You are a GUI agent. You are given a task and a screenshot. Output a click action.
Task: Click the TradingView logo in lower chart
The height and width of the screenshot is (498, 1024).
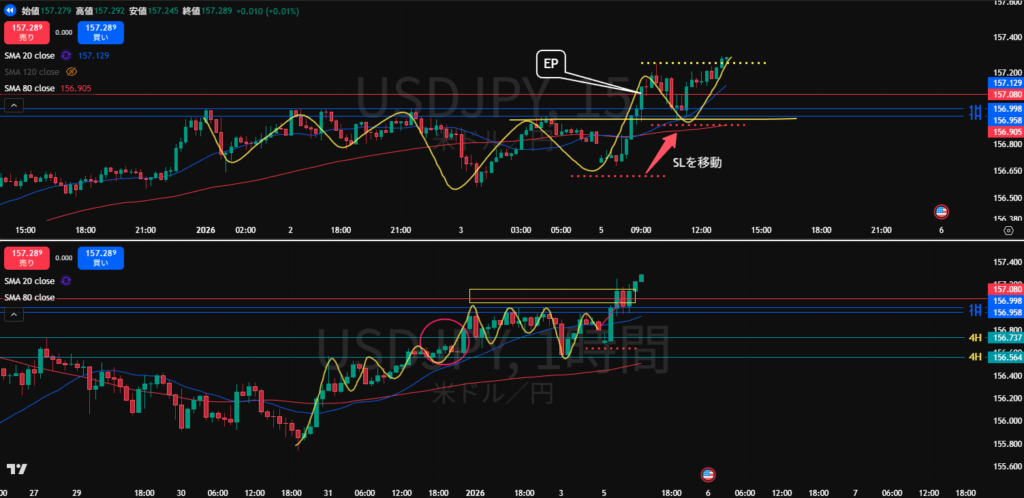click(17, 469)
